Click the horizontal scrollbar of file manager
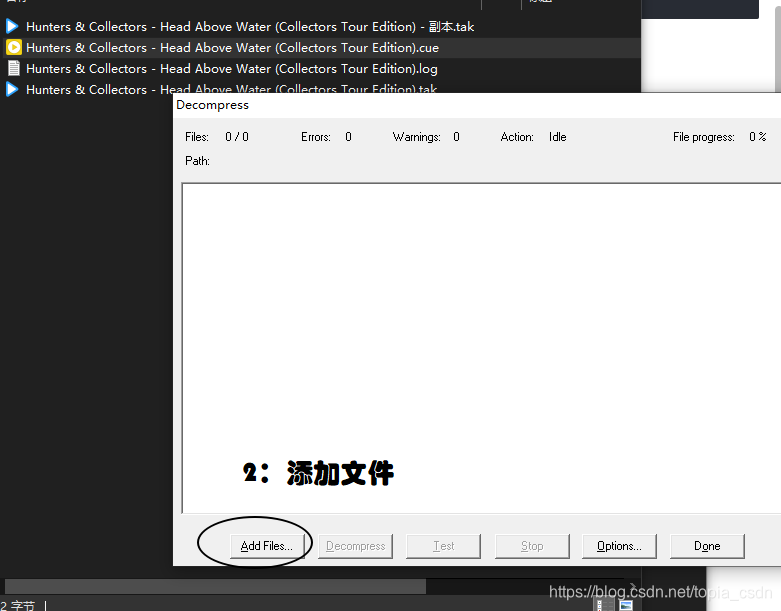Screen dimensions: 781x611 click(215, 586)
